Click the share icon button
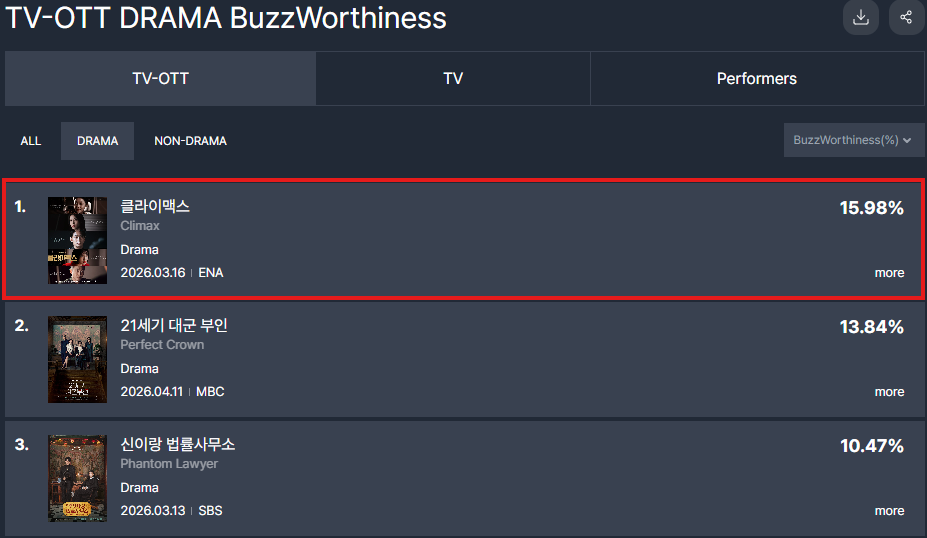This screenshot has height=538, width=927. tap(906, 17)
